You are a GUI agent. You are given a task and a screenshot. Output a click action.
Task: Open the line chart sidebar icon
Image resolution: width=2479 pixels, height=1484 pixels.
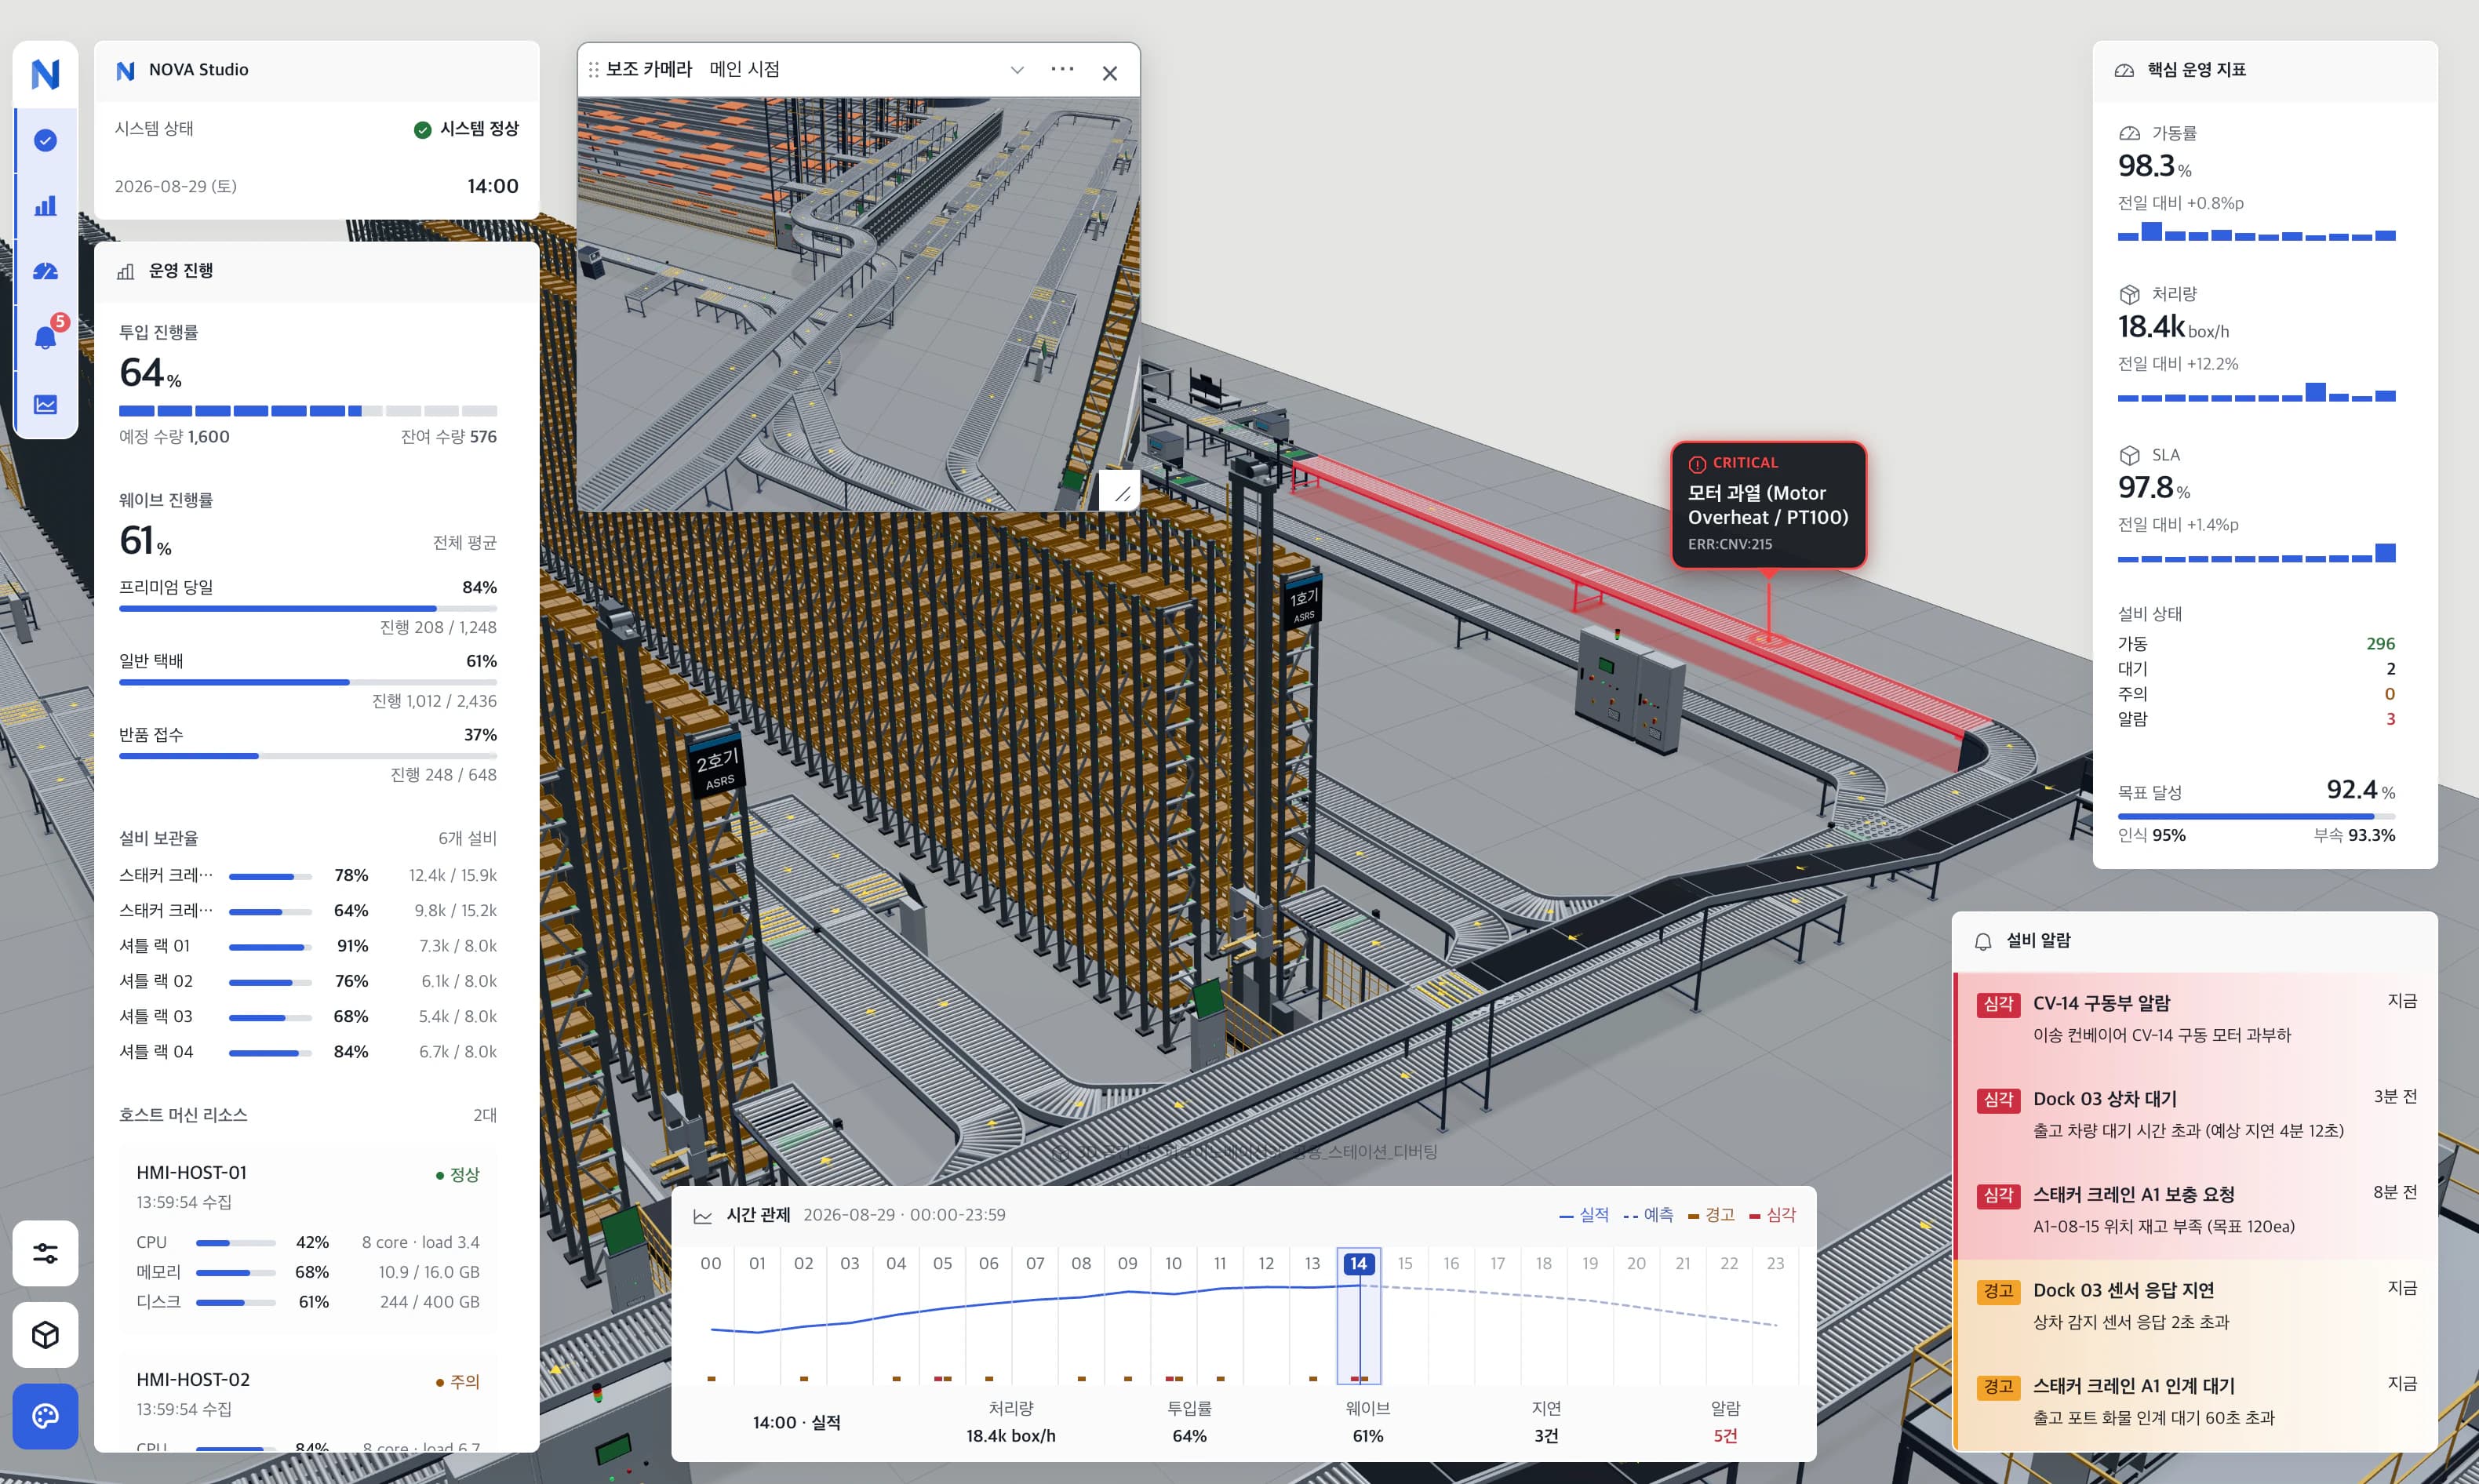(46, 404)
